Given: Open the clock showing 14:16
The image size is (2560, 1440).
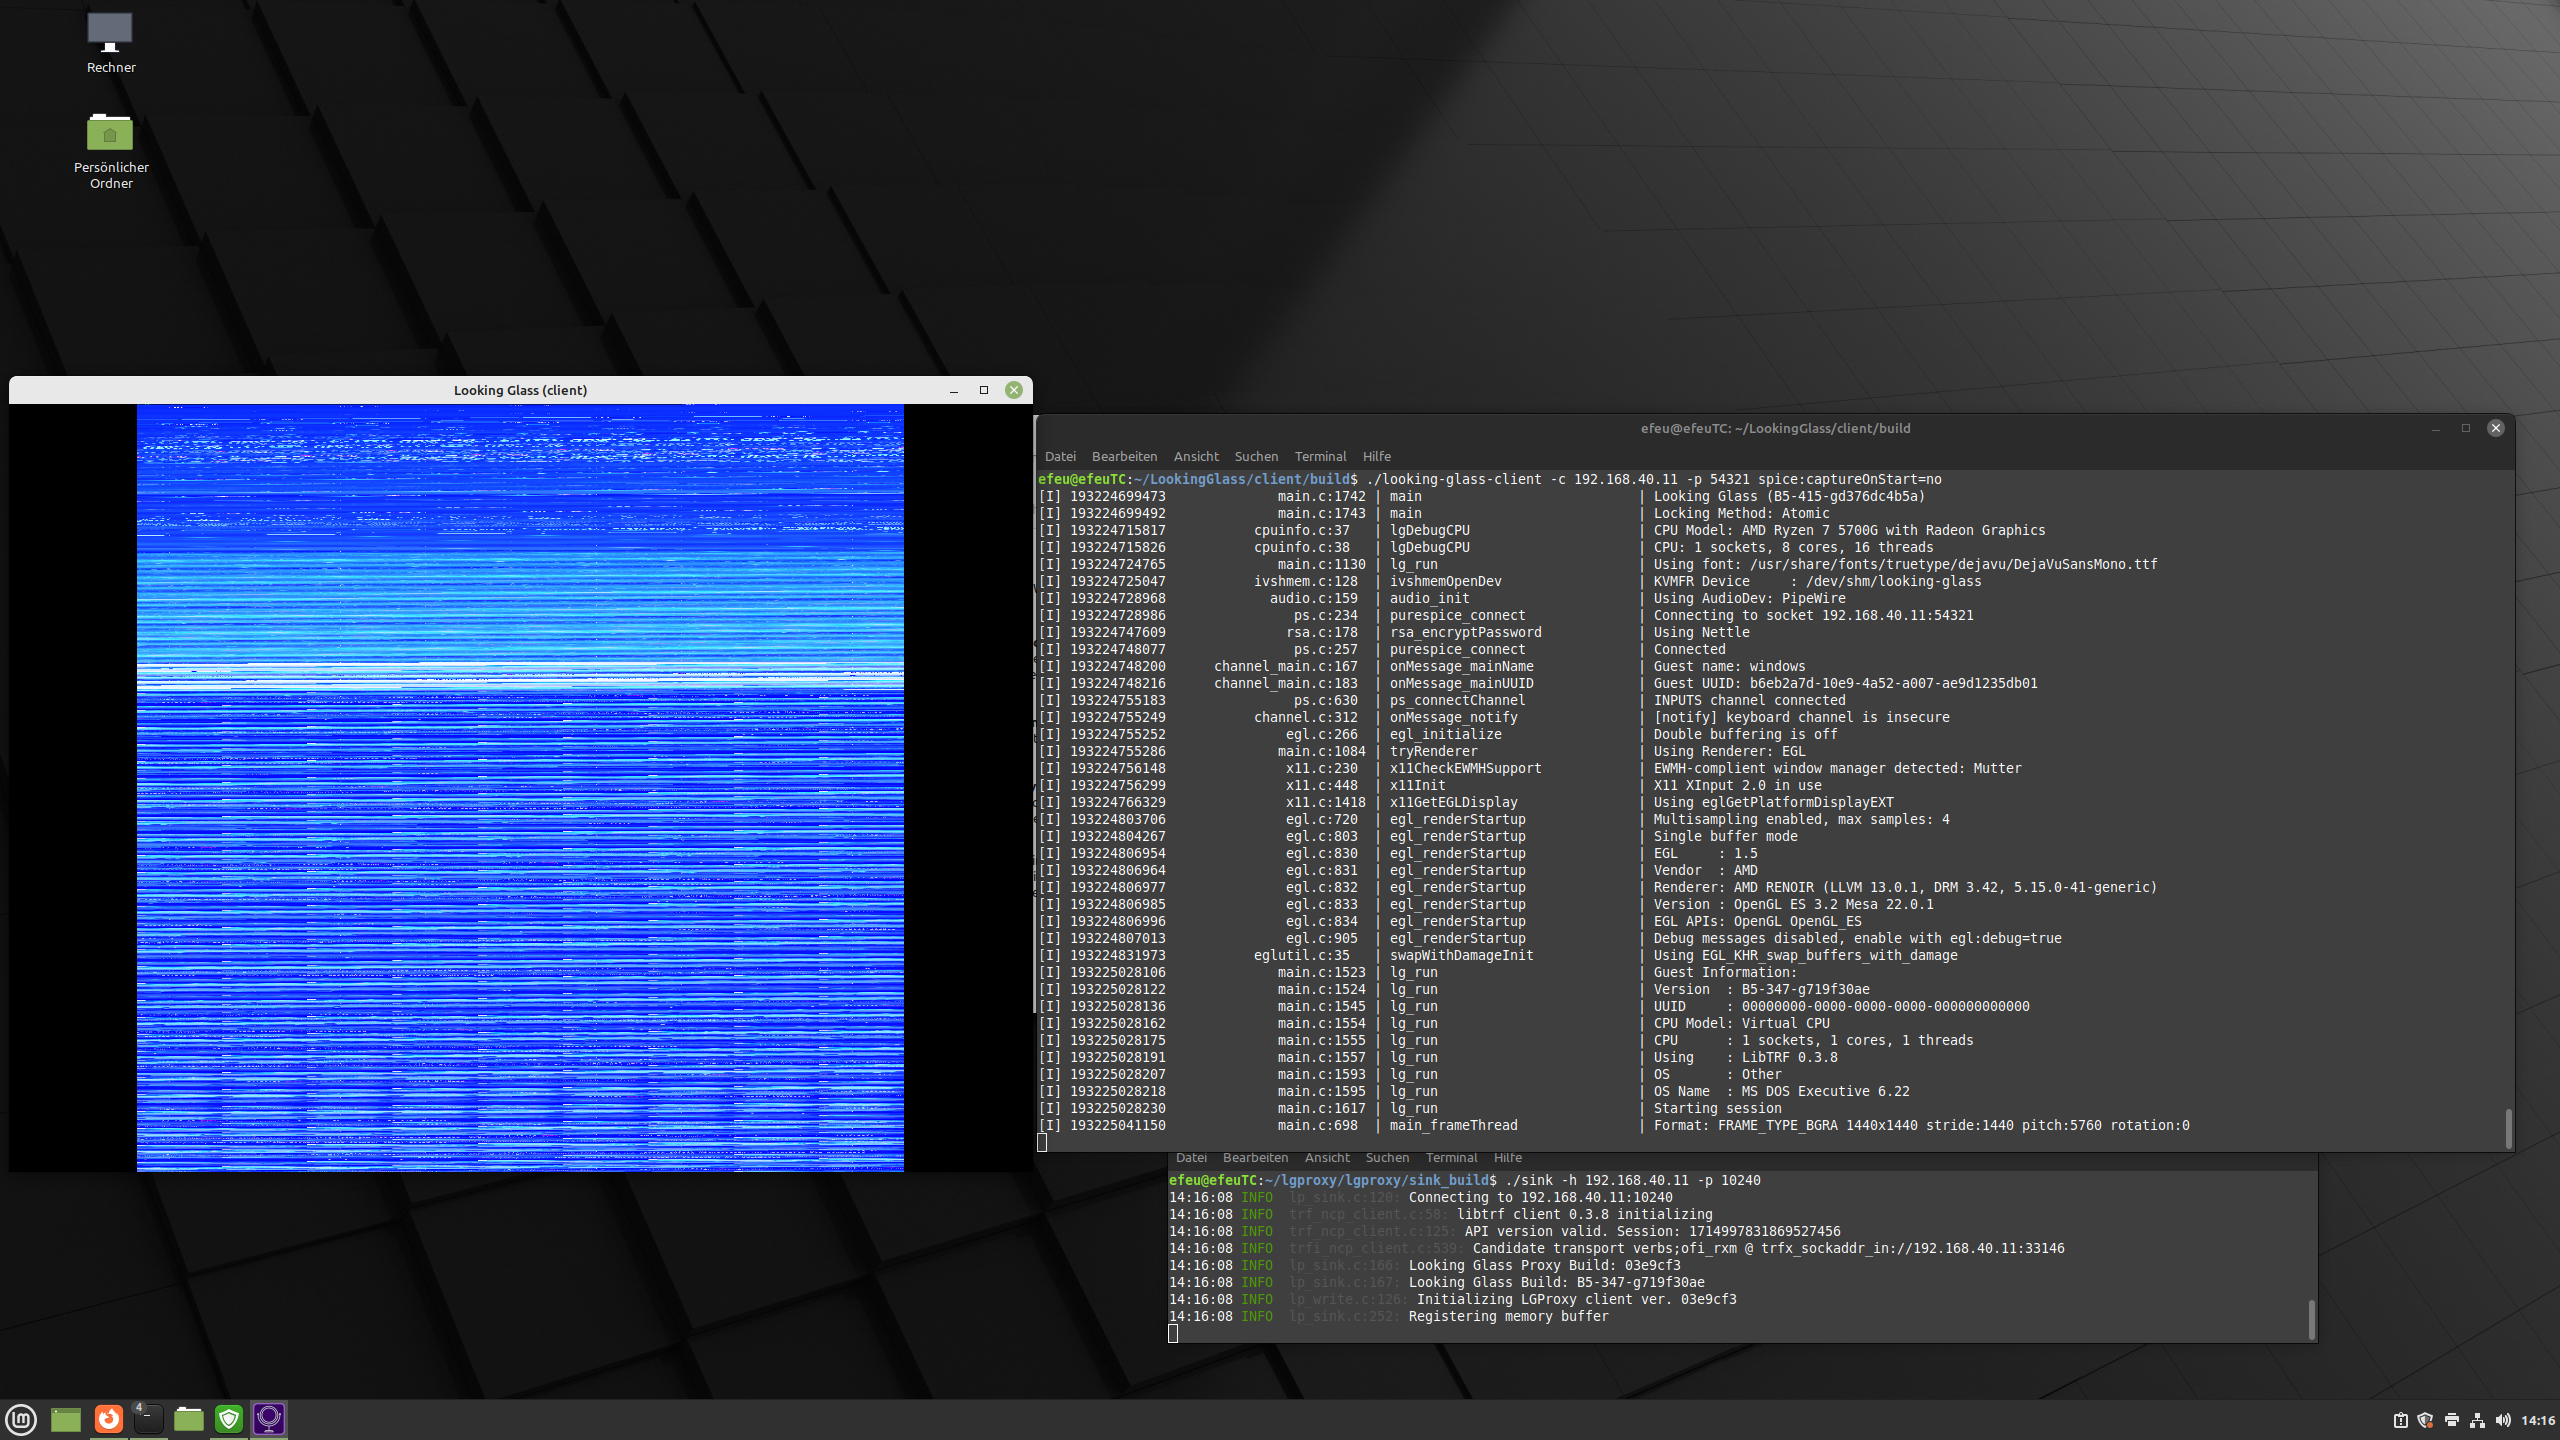Looking at the screenshot, I should pyautogui.click(x=2538, y=1420).
